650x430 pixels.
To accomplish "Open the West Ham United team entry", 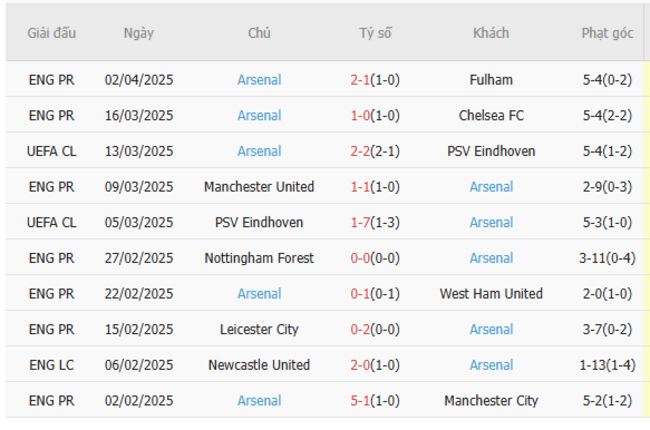I will tap(491, 294).
